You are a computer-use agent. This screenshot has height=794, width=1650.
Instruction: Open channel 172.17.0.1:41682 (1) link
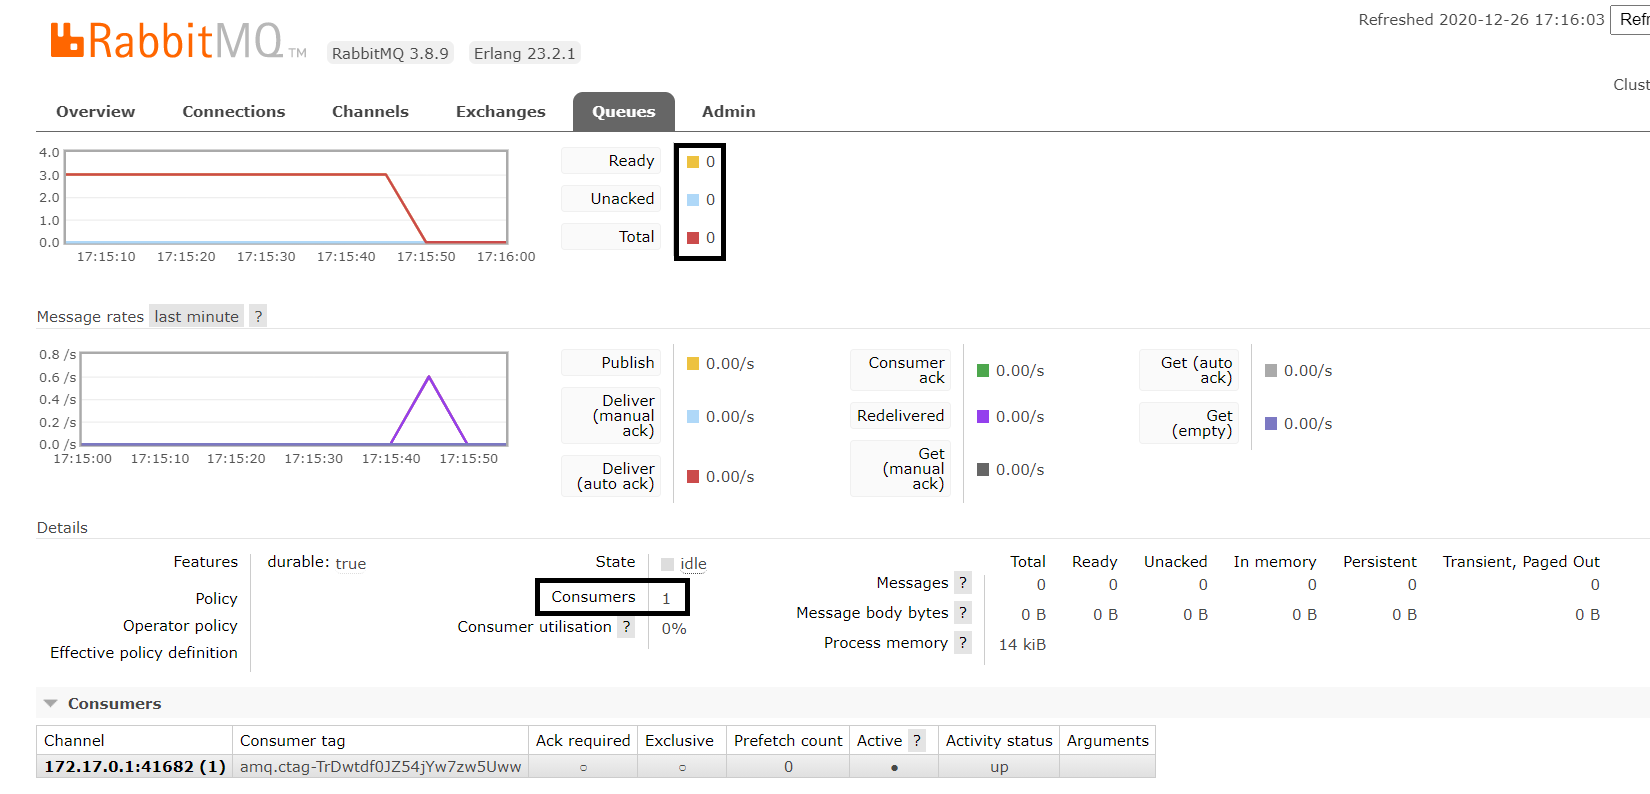(135, 766)
